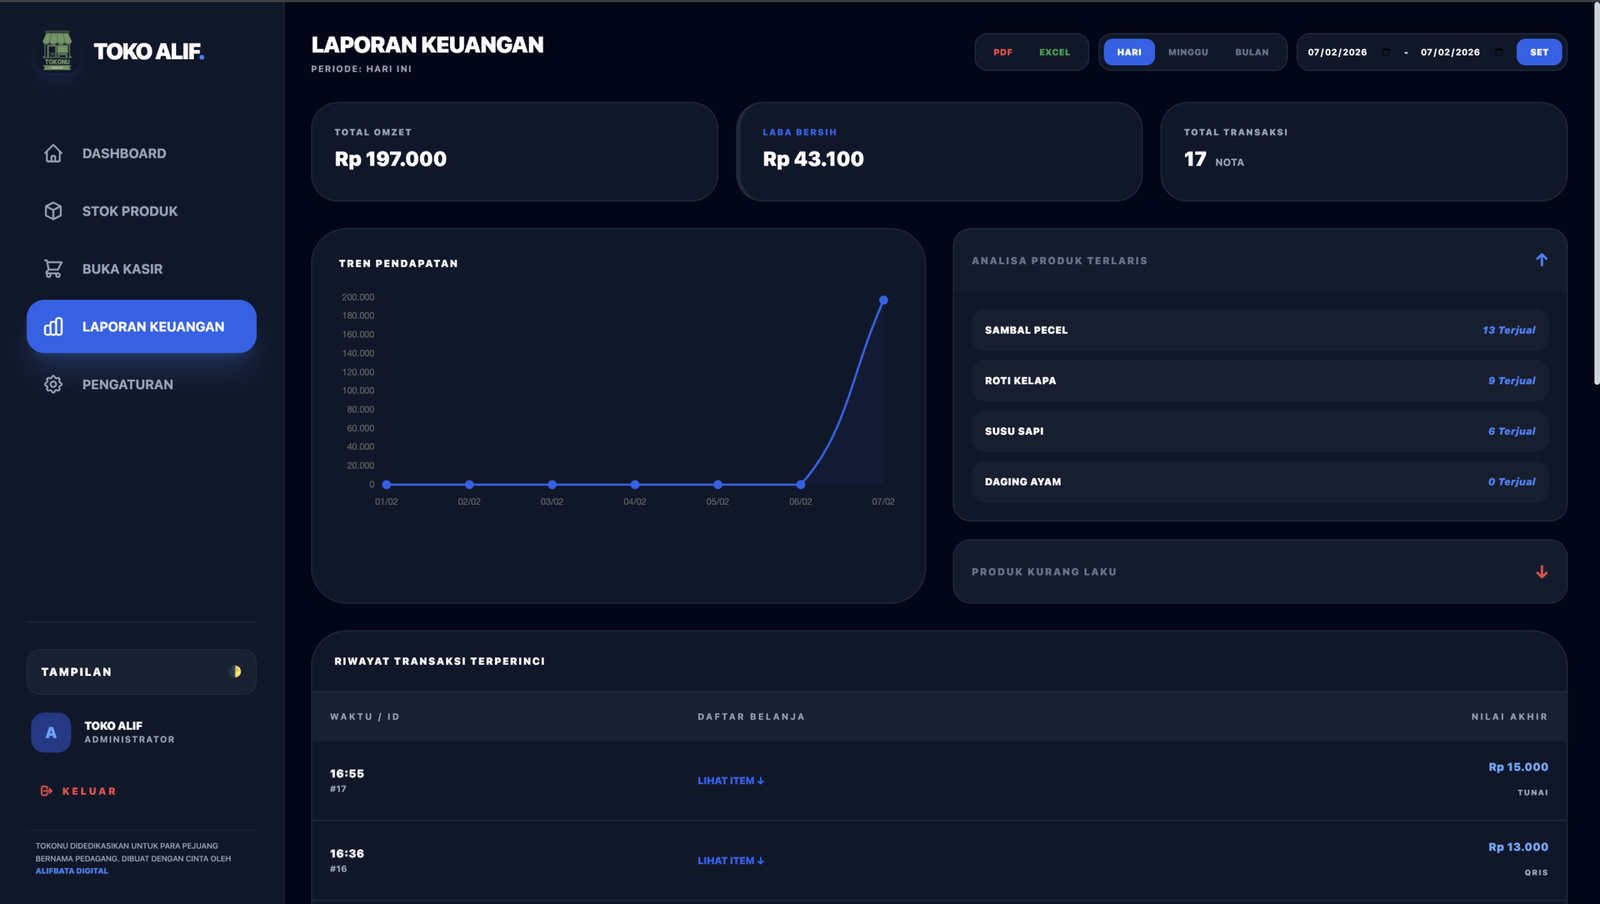The height and width of the screenshot is (904, 1600).
Task: Expand the Produk Kurang Laku panel
Action: (x=1541, y=572)
